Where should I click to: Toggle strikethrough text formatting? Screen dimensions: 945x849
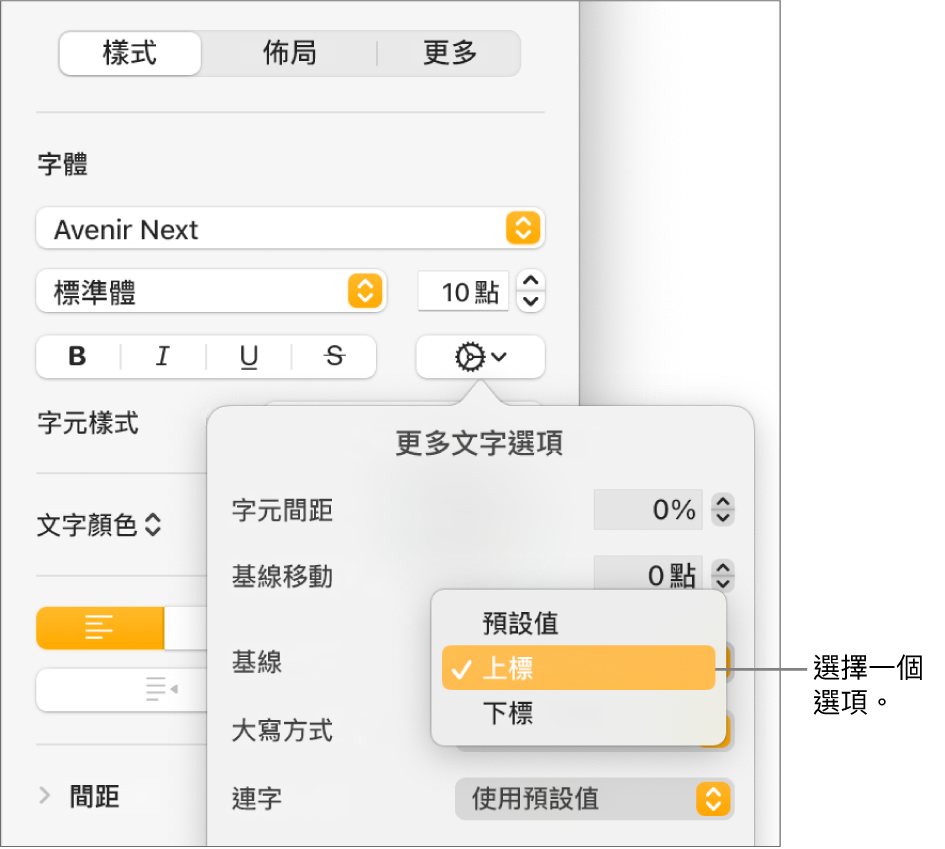334,357
